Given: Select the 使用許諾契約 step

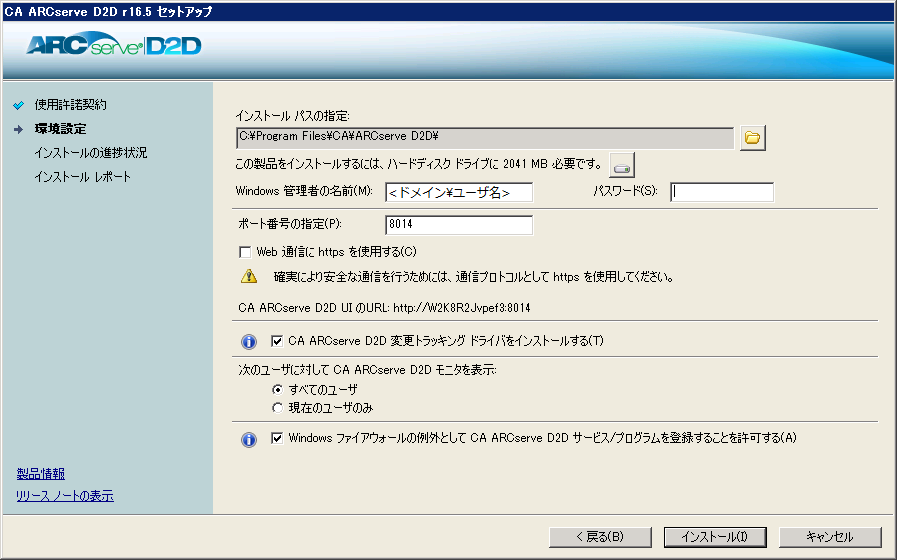Looking at the screenshot, I should coord(70,105).
